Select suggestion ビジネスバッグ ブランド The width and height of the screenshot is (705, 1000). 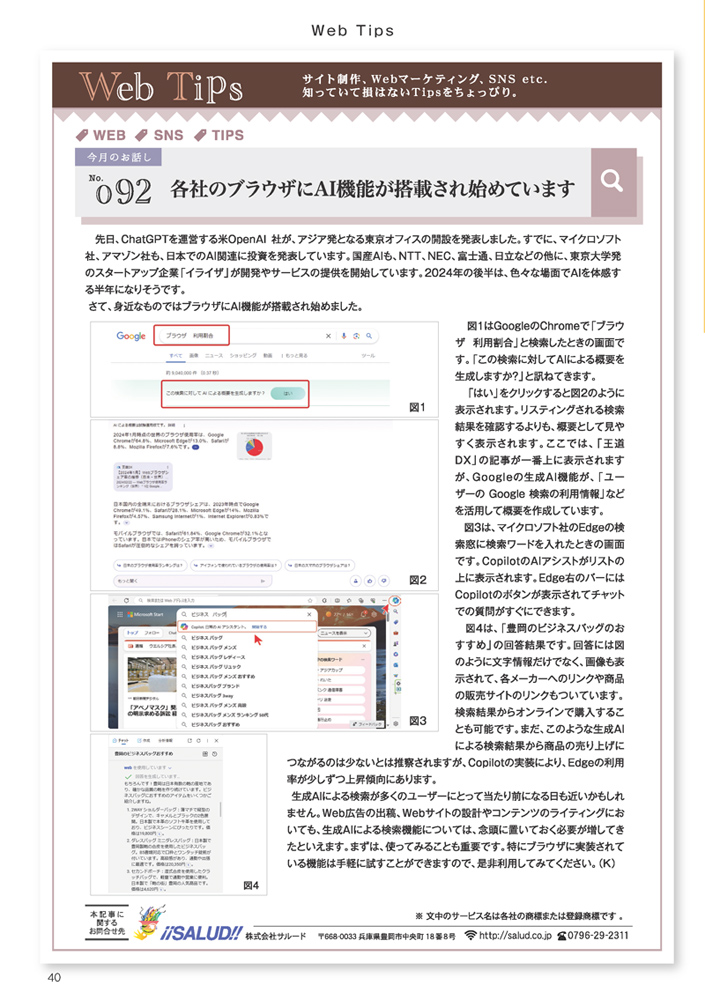[x=216, y=686]
